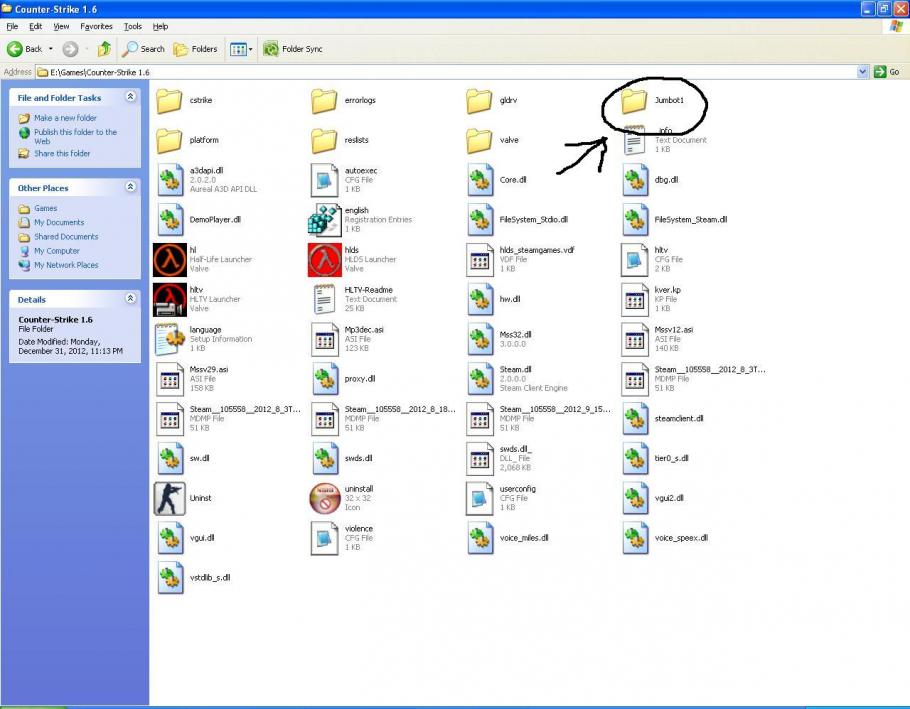Select the HLTV-Readme text document
Image resolution: width=910 pixels, height=709 pixels.
point(324,299)
